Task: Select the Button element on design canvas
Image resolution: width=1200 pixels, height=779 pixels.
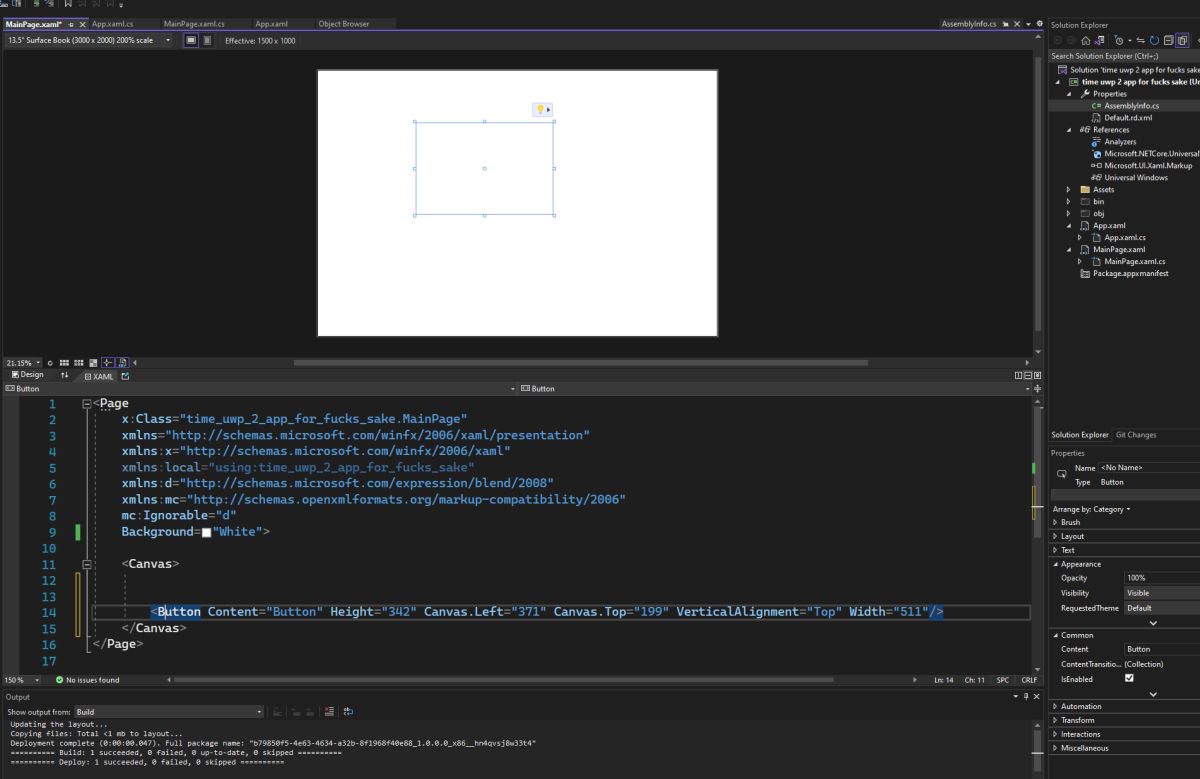Action: [484, 168]
